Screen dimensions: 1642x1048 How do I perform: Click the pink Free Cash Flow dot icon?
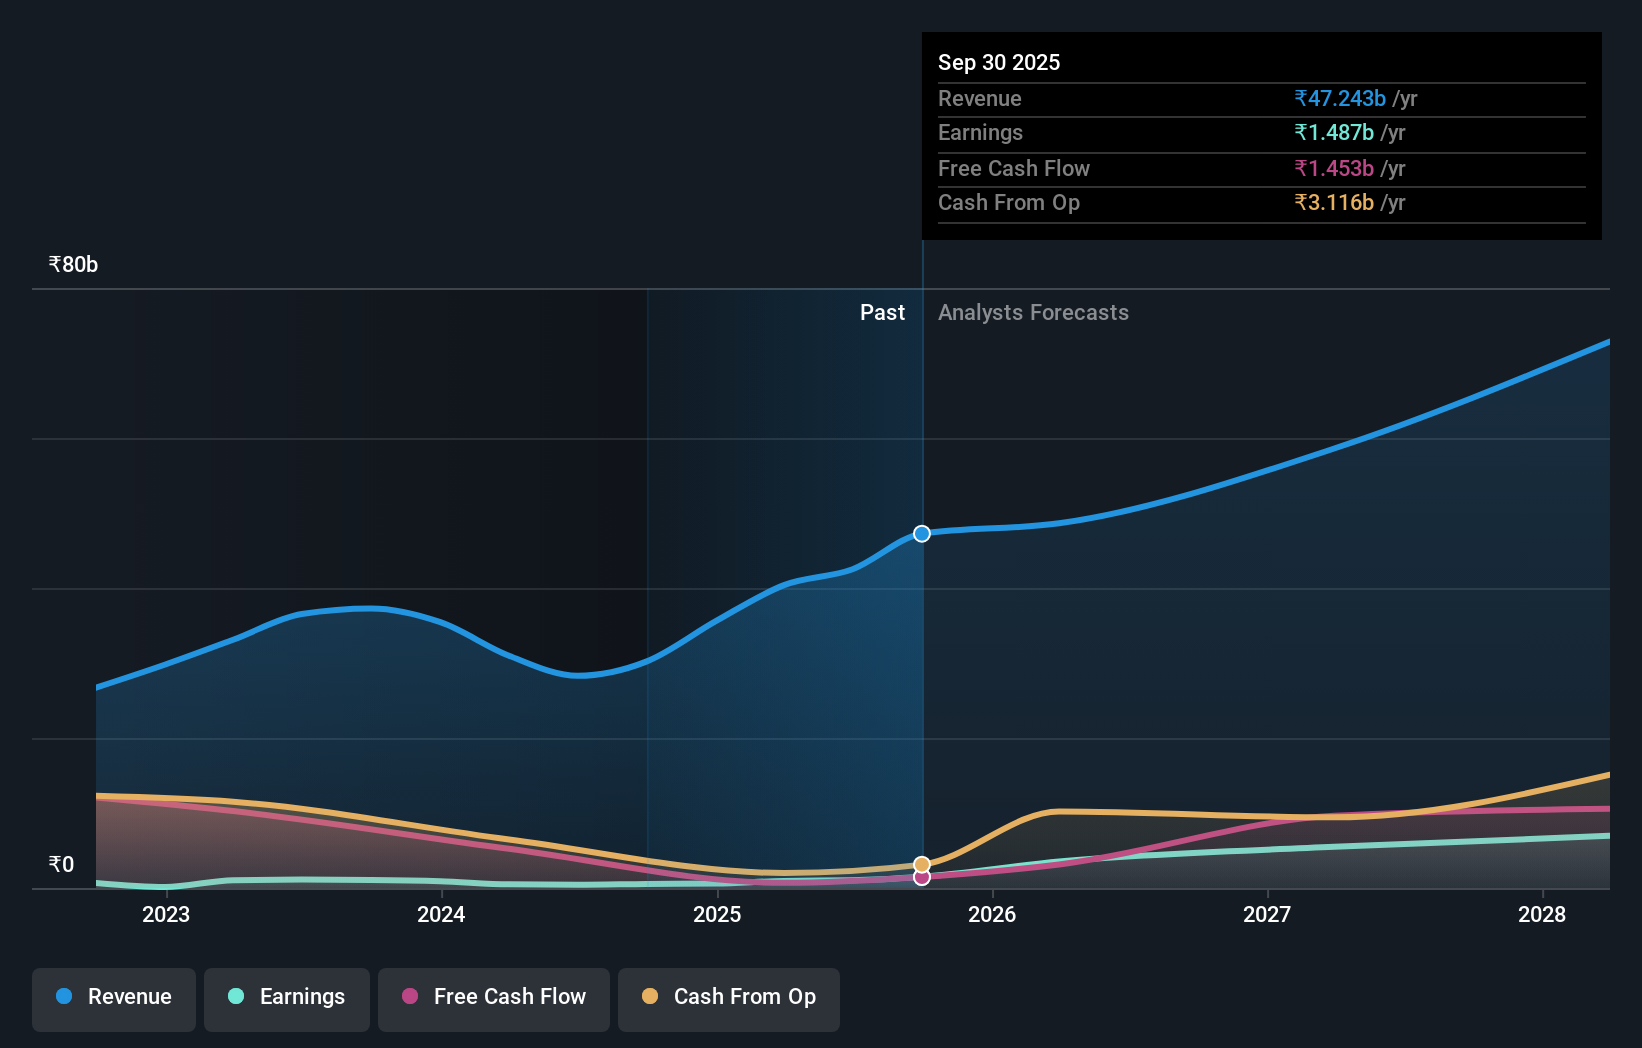coord(410,997)
